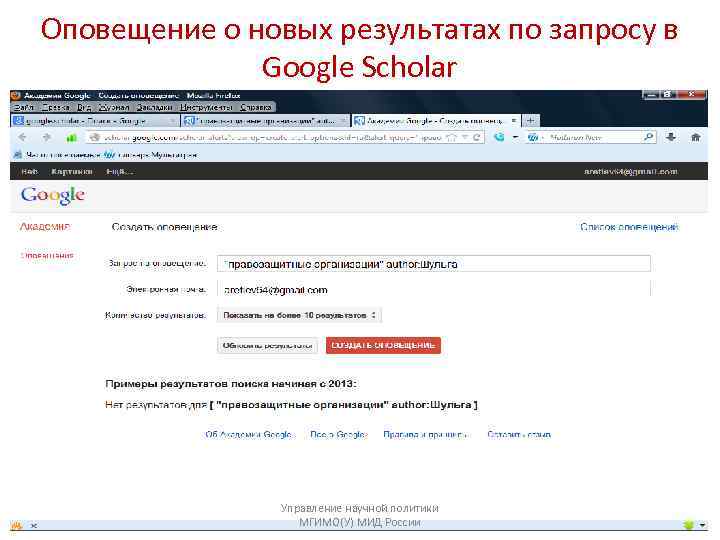
Task: Open the address bar history dropdown arrow
Action: 465,137
